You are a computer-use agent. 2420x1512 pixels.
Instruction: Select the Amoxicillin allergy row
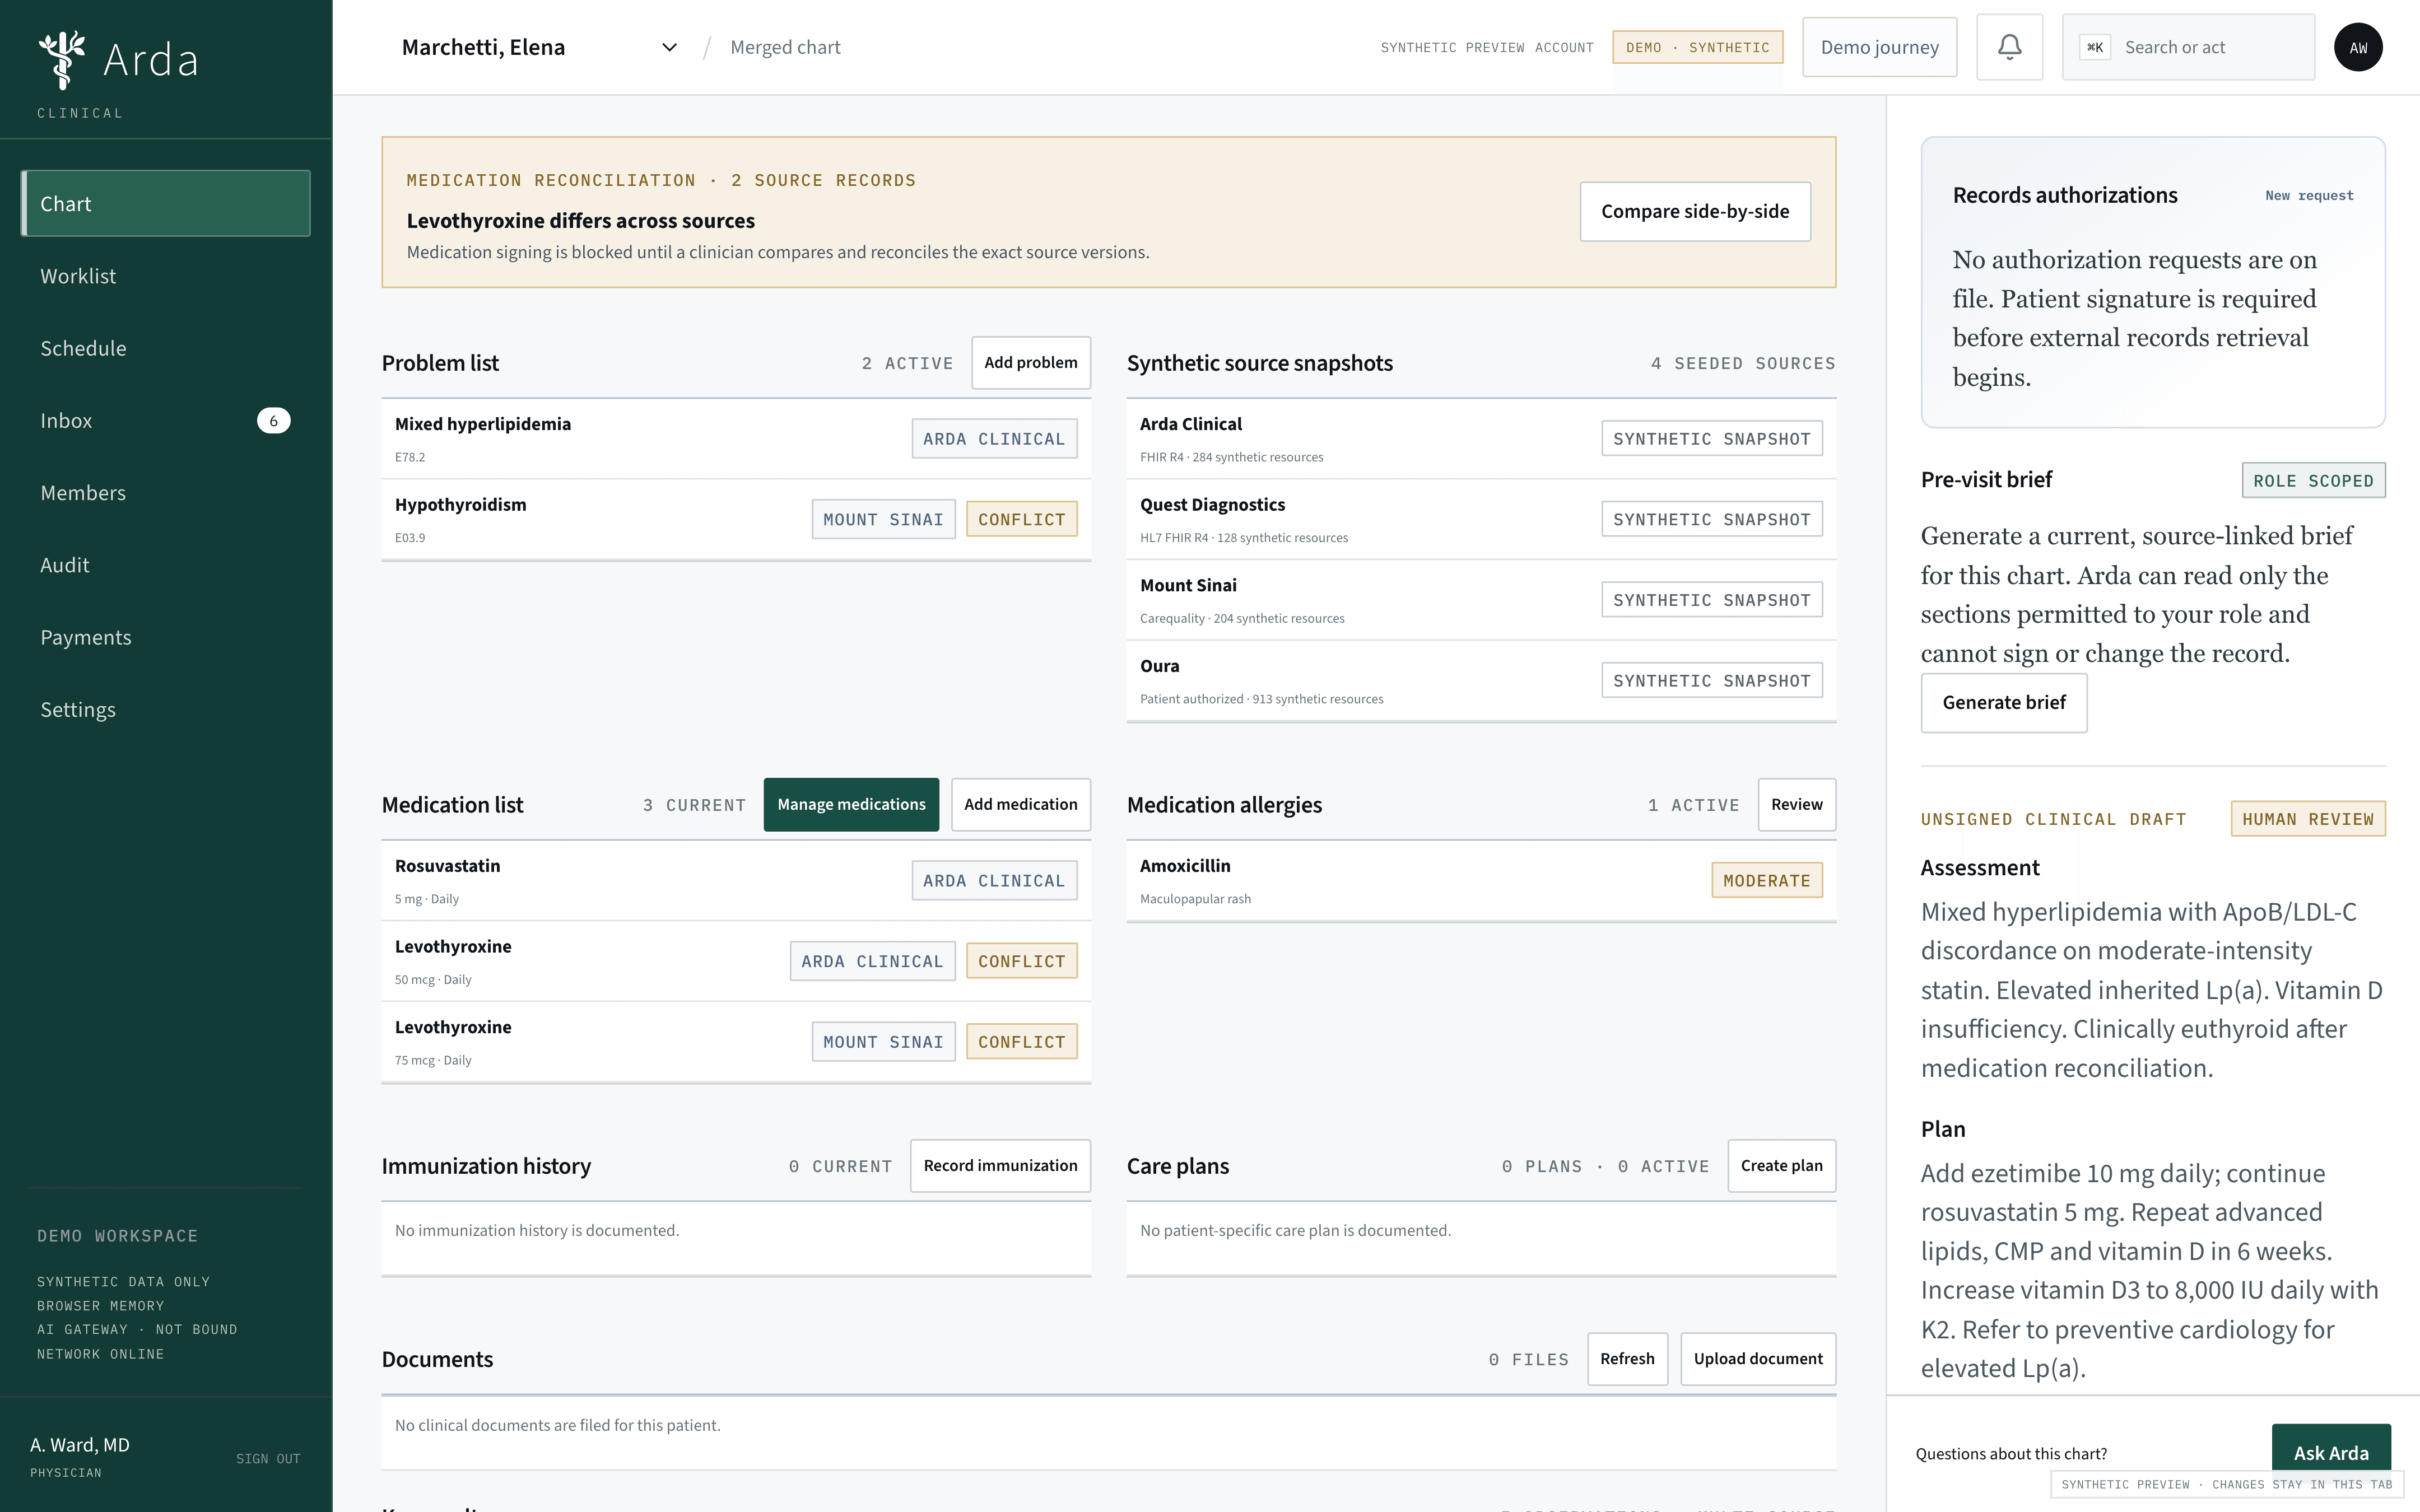pos(1481,880)
